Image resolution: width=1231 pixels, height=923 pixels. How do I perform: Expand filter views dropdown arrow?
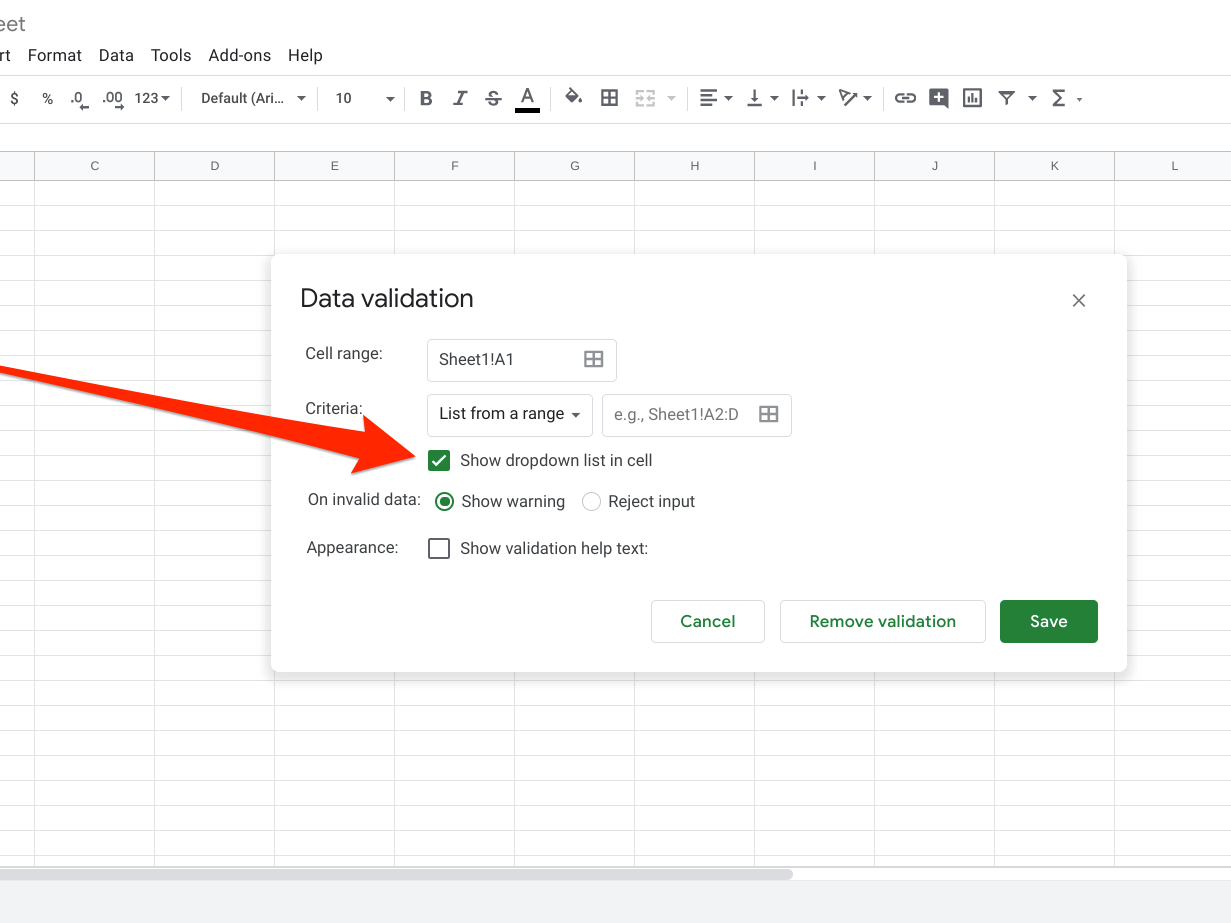tap(1032, 98)
